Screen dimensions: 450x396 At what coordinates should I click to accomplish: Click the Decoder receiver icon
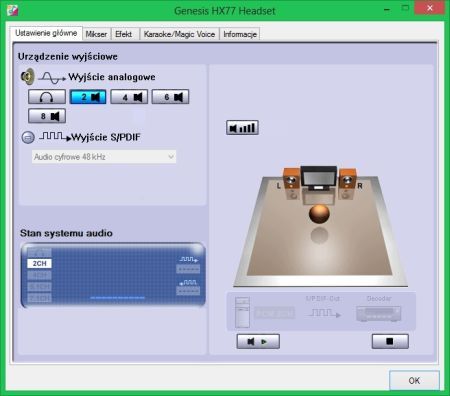pyautogui.click(x=379, y=313)
